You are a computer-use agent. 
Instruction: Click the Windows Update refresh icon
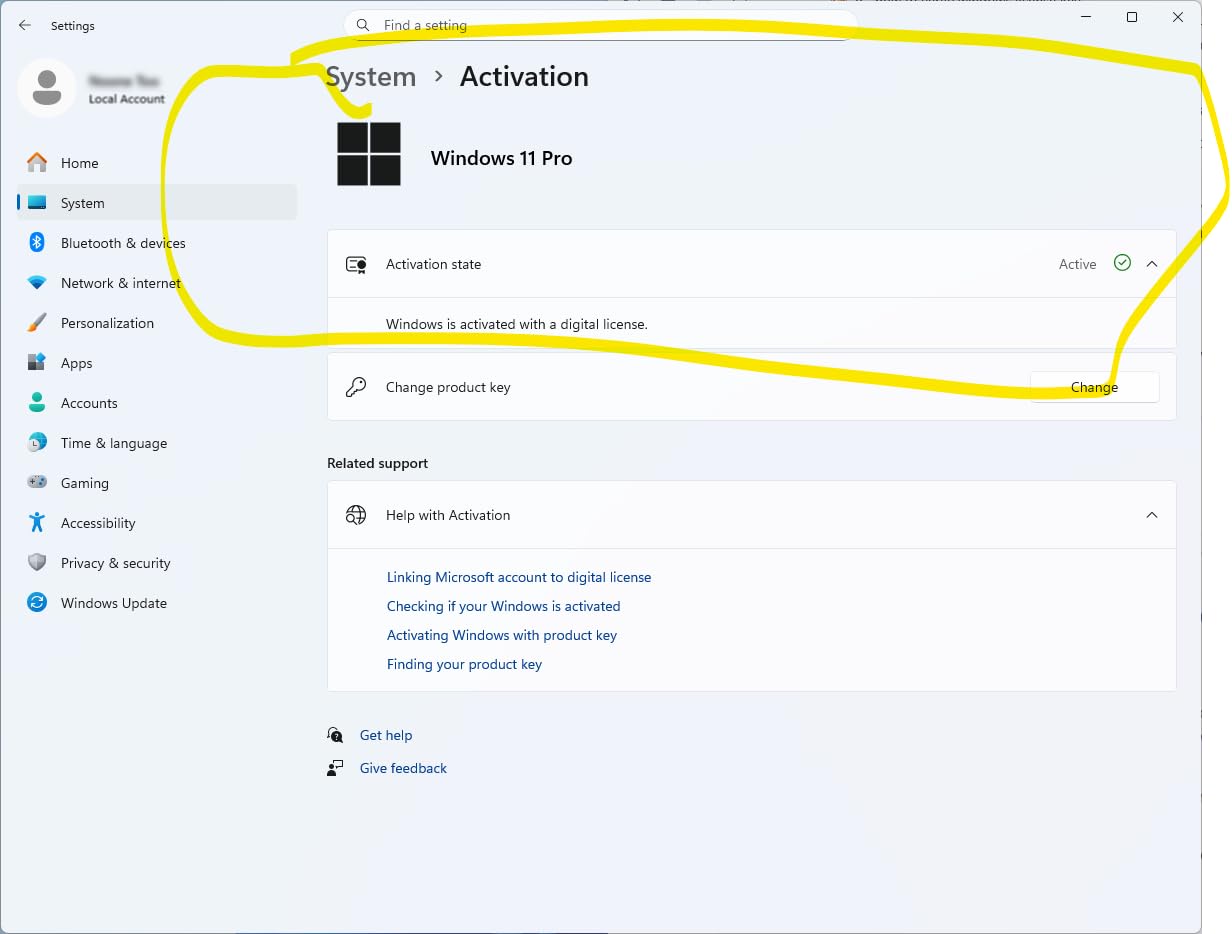point(37,602)
